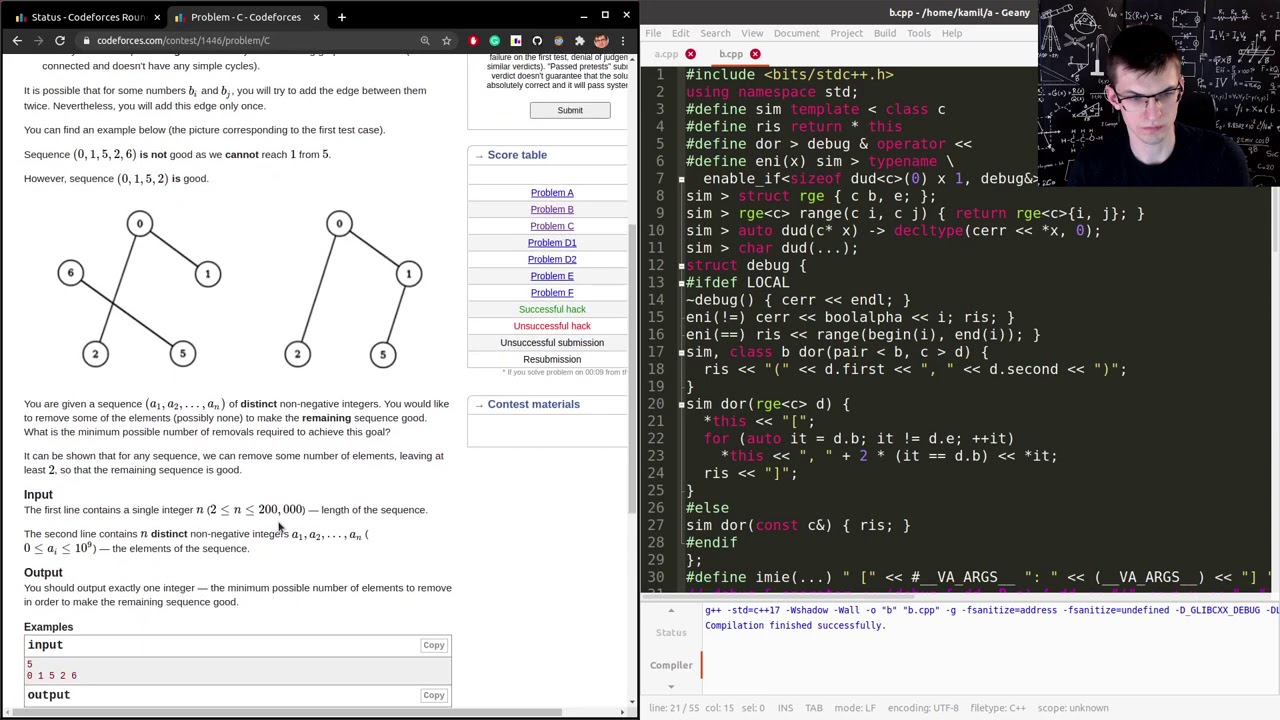This screenshot has width=1280, height=720.
Task: Open the Problem D1 link
Action: 552,243
